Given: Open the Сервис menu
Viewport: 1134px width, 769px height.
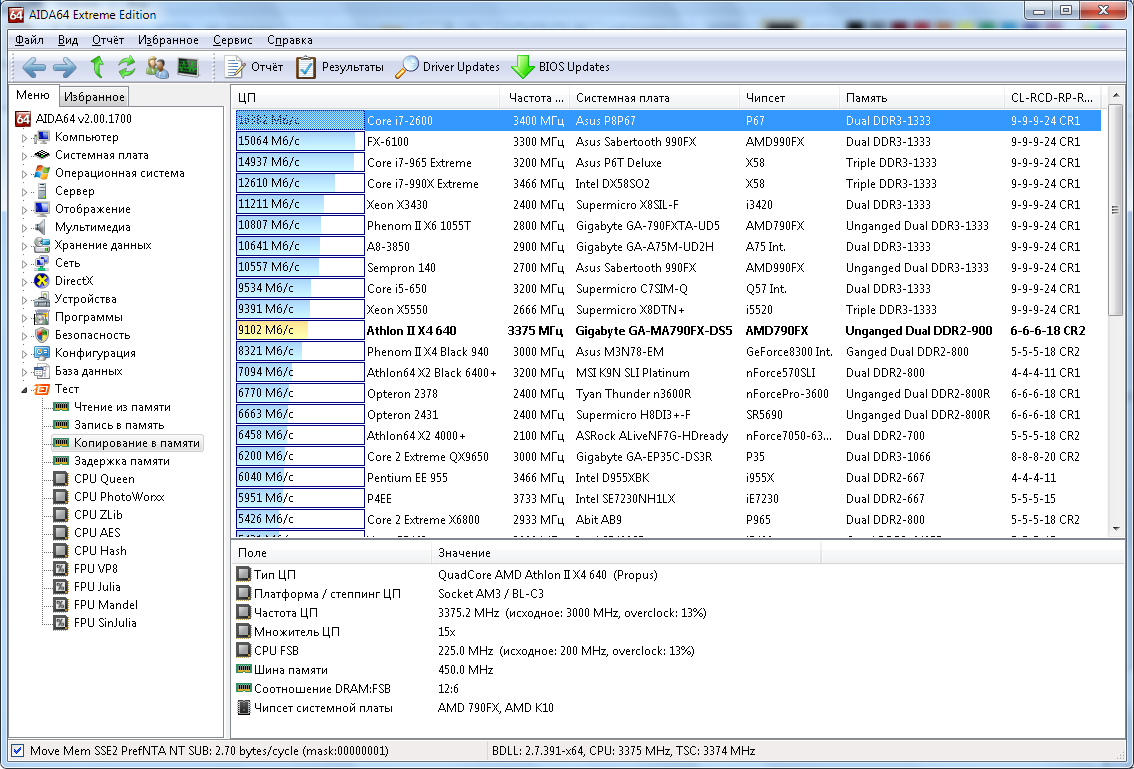Looking at the screenshot, I should click(233, 41).
